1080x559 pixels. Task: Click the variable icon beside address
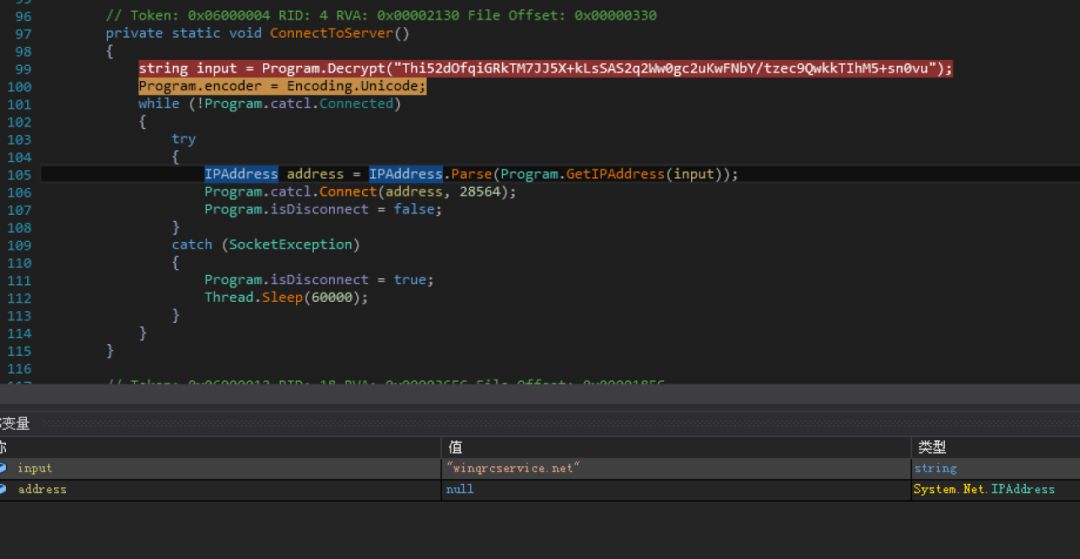[x=3, y=489]
